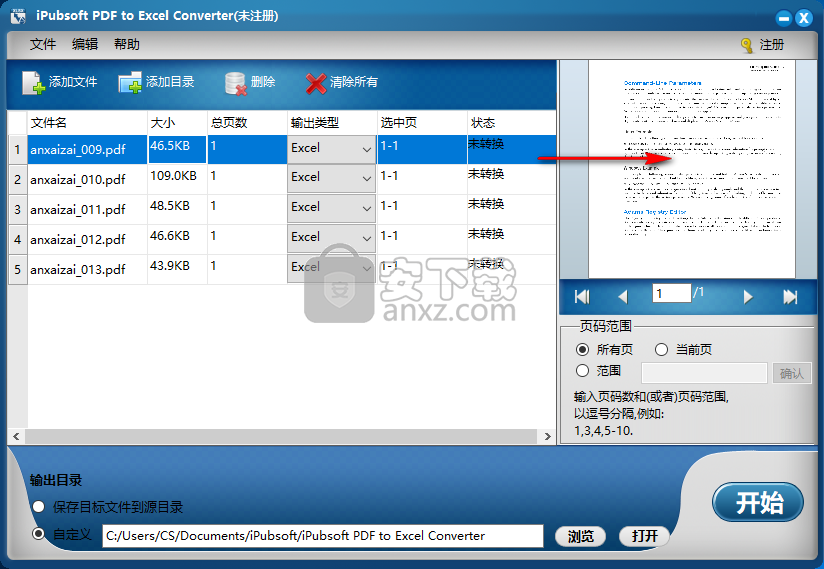Select the 所有页 (all pages) radio button

click(582, 349)
